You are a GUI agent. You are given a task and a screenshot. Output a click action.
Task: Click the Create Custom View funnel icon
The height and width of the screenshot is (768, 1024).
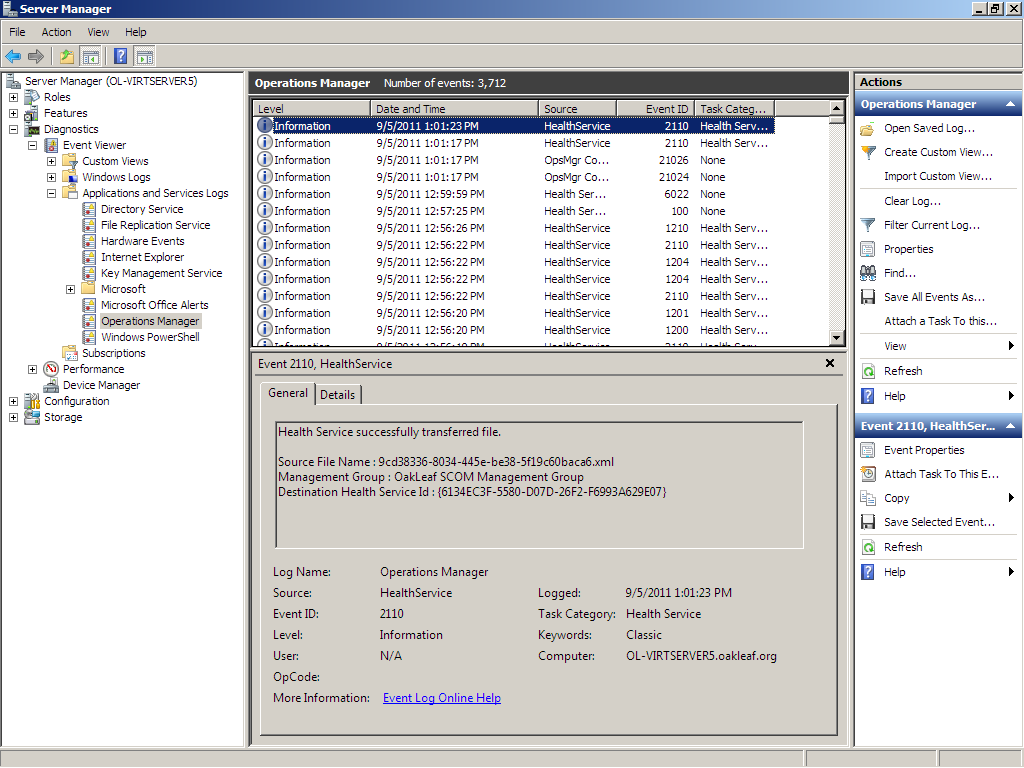pyautogui.click(x=868, y=152)
